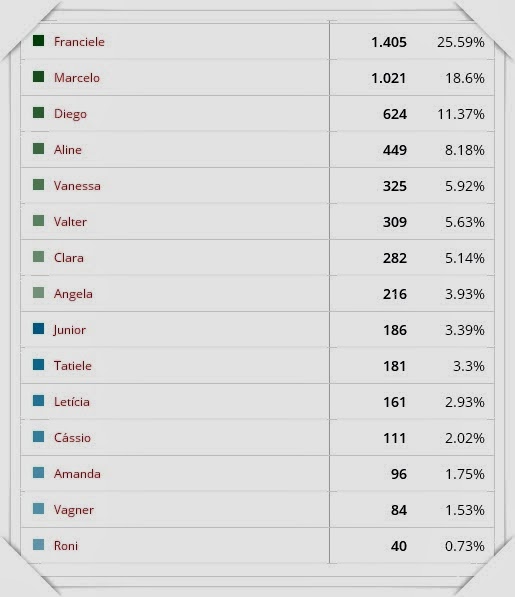Click the Tatiele name link
The image size is (515, 597).
(x=73, y=366)
